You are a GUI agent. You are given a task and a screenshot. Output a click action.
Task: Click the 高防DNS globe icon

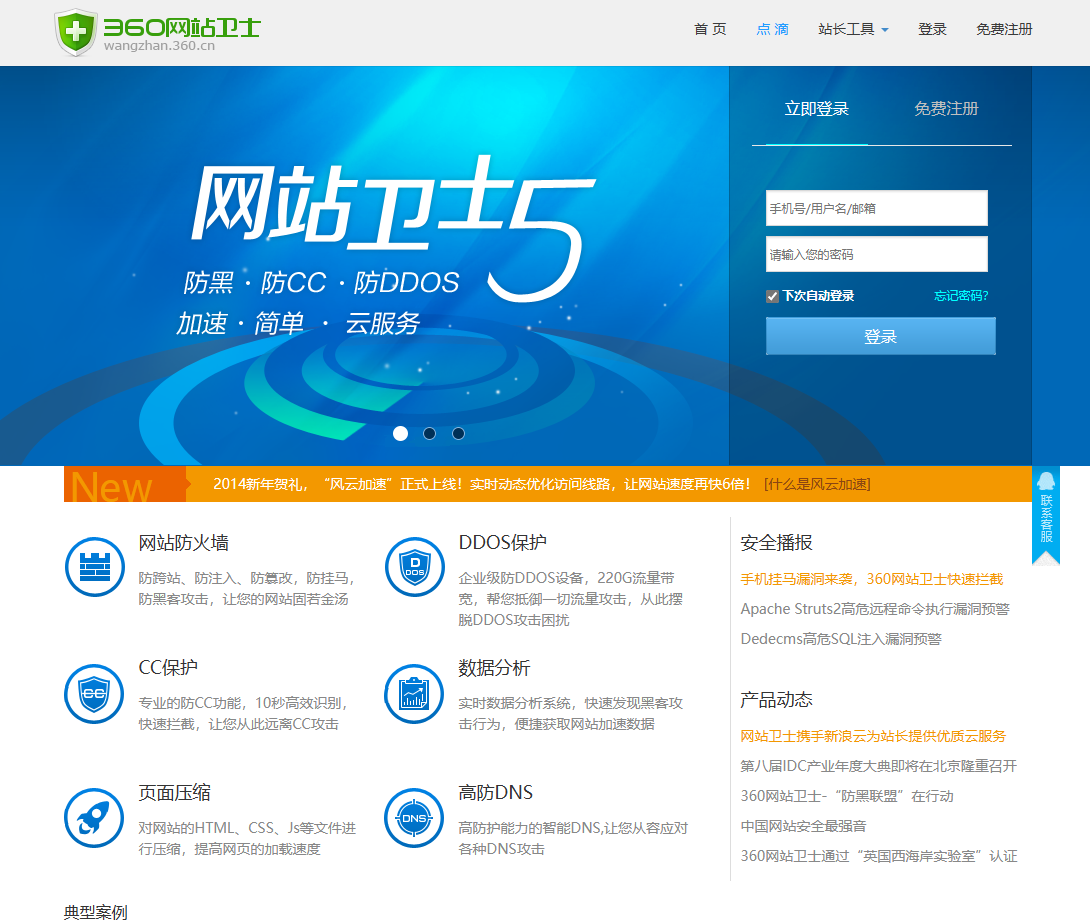click(x=414, y=818)
